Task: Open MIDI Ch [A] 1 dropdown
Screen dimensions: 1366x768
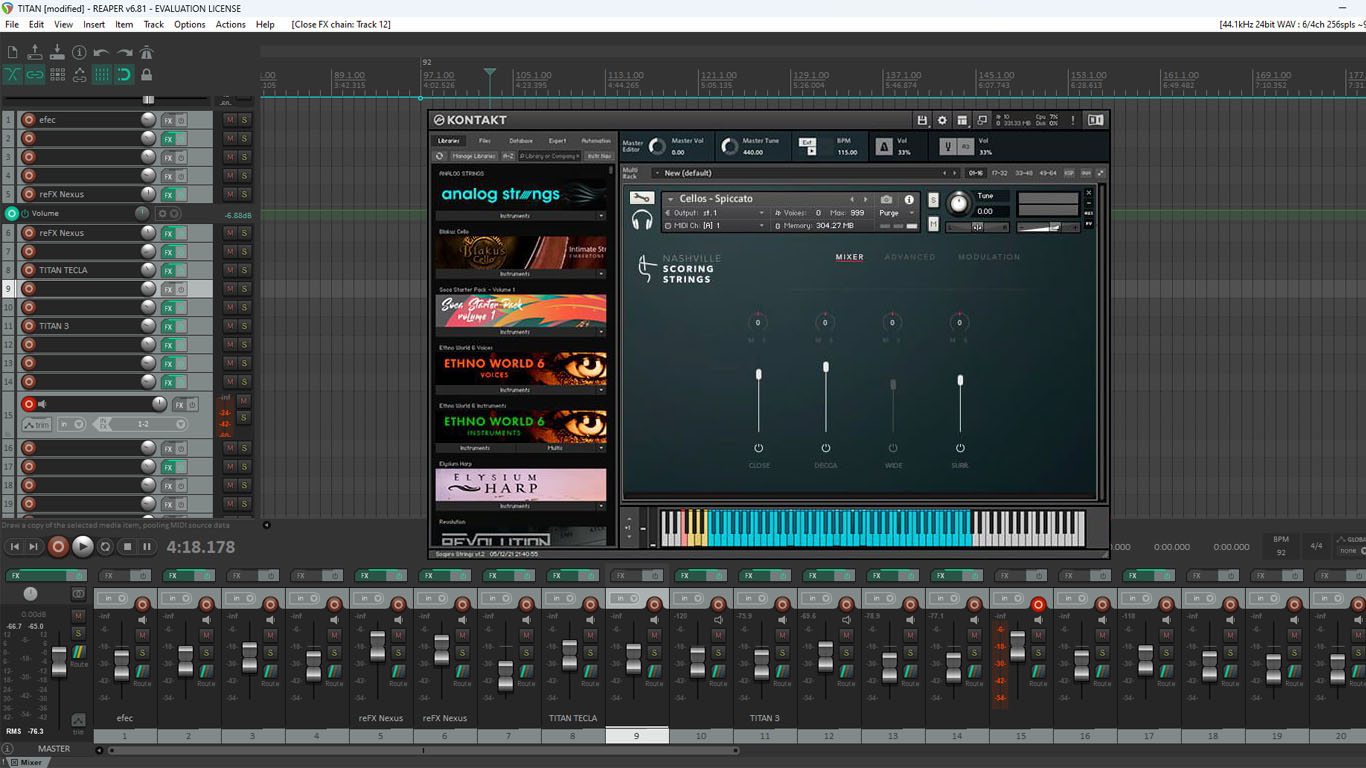Action: [x=715, y=226]
